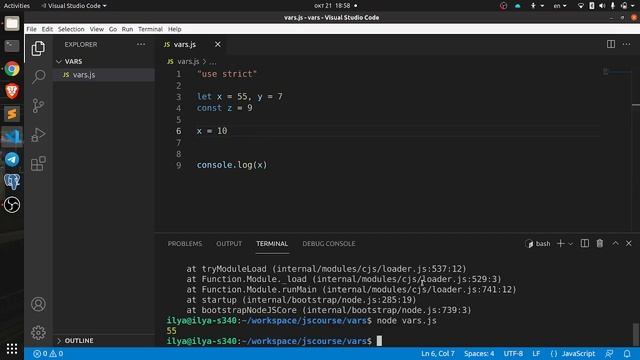Image resolution: width=640 pixels, height=360 pixels.
Task: Launch Brave browser from the dock
Action: click(12, 91)
